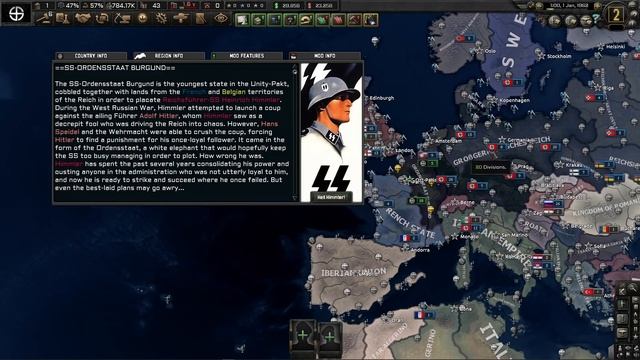Image resolution: width=640 pixels, height=360 pixels.
Task: Switch to the Mod Features tab
Action: tap(247, 56)
